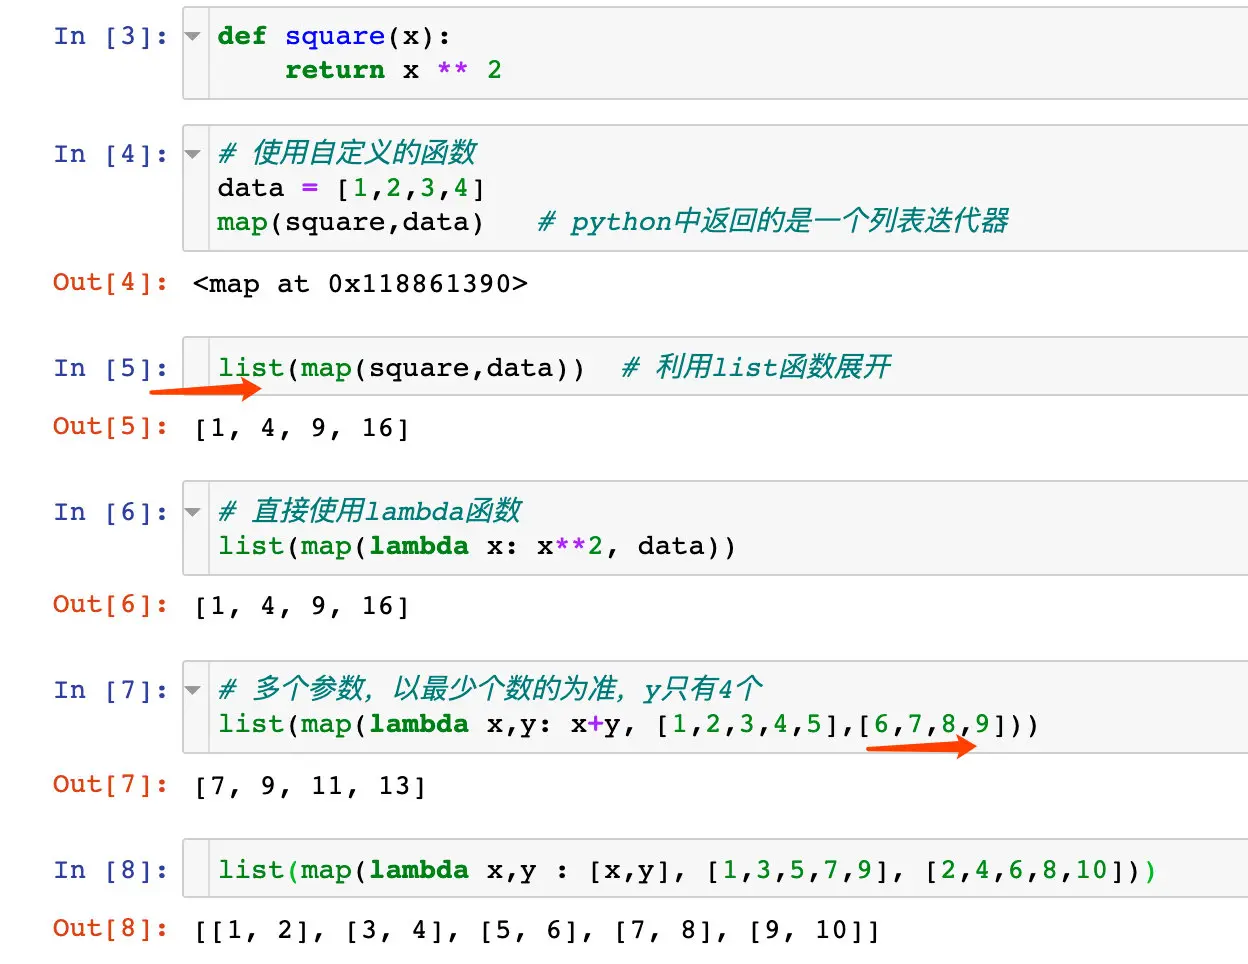Click the lambda x,y: x+y code line

628,724
